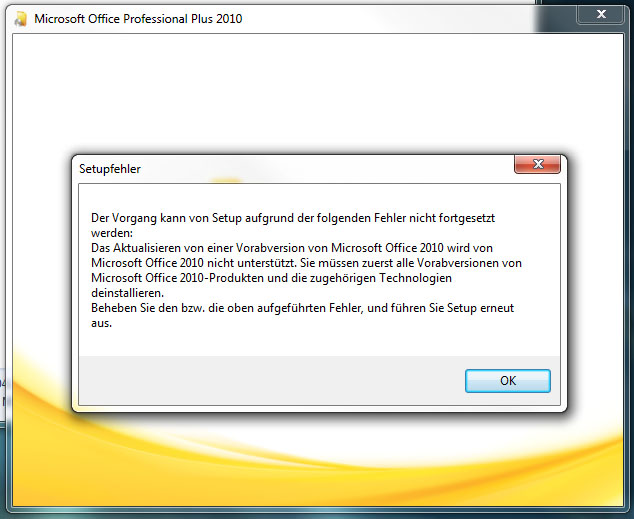Confirm the Setupfehler dialog with OK
Viewport: 634px width, 519px height.
point(507,381)
